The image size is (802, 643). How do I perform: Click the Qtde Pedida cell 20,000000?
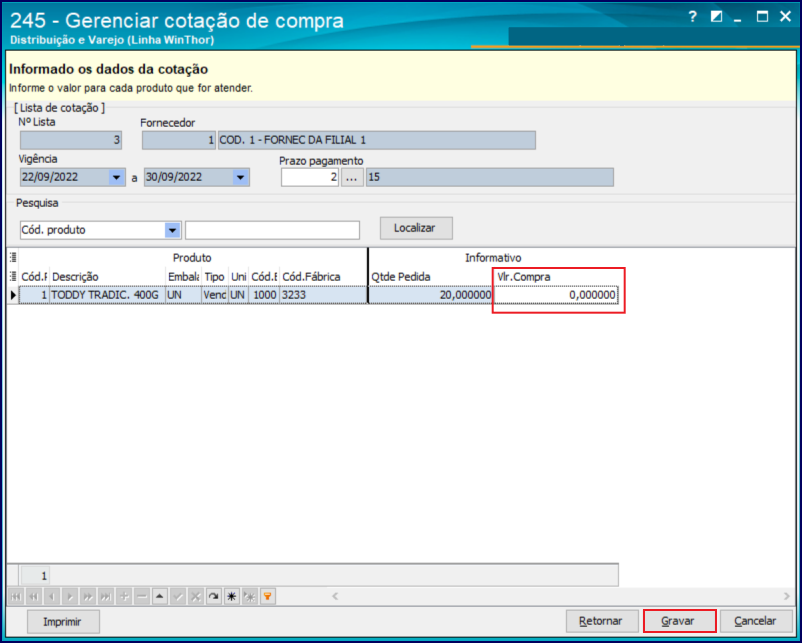point(430,295)
